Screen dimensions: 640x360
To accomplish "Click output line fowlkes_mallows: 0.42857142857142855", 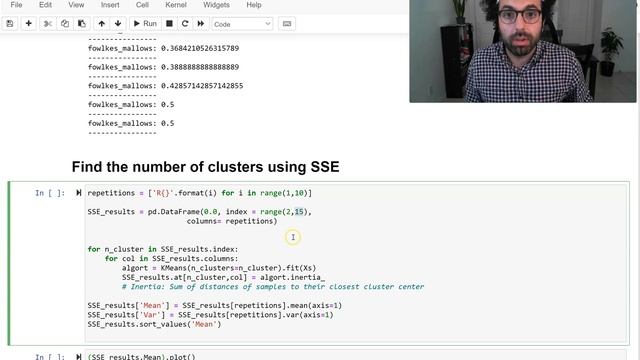I will (x=165, y=86).
